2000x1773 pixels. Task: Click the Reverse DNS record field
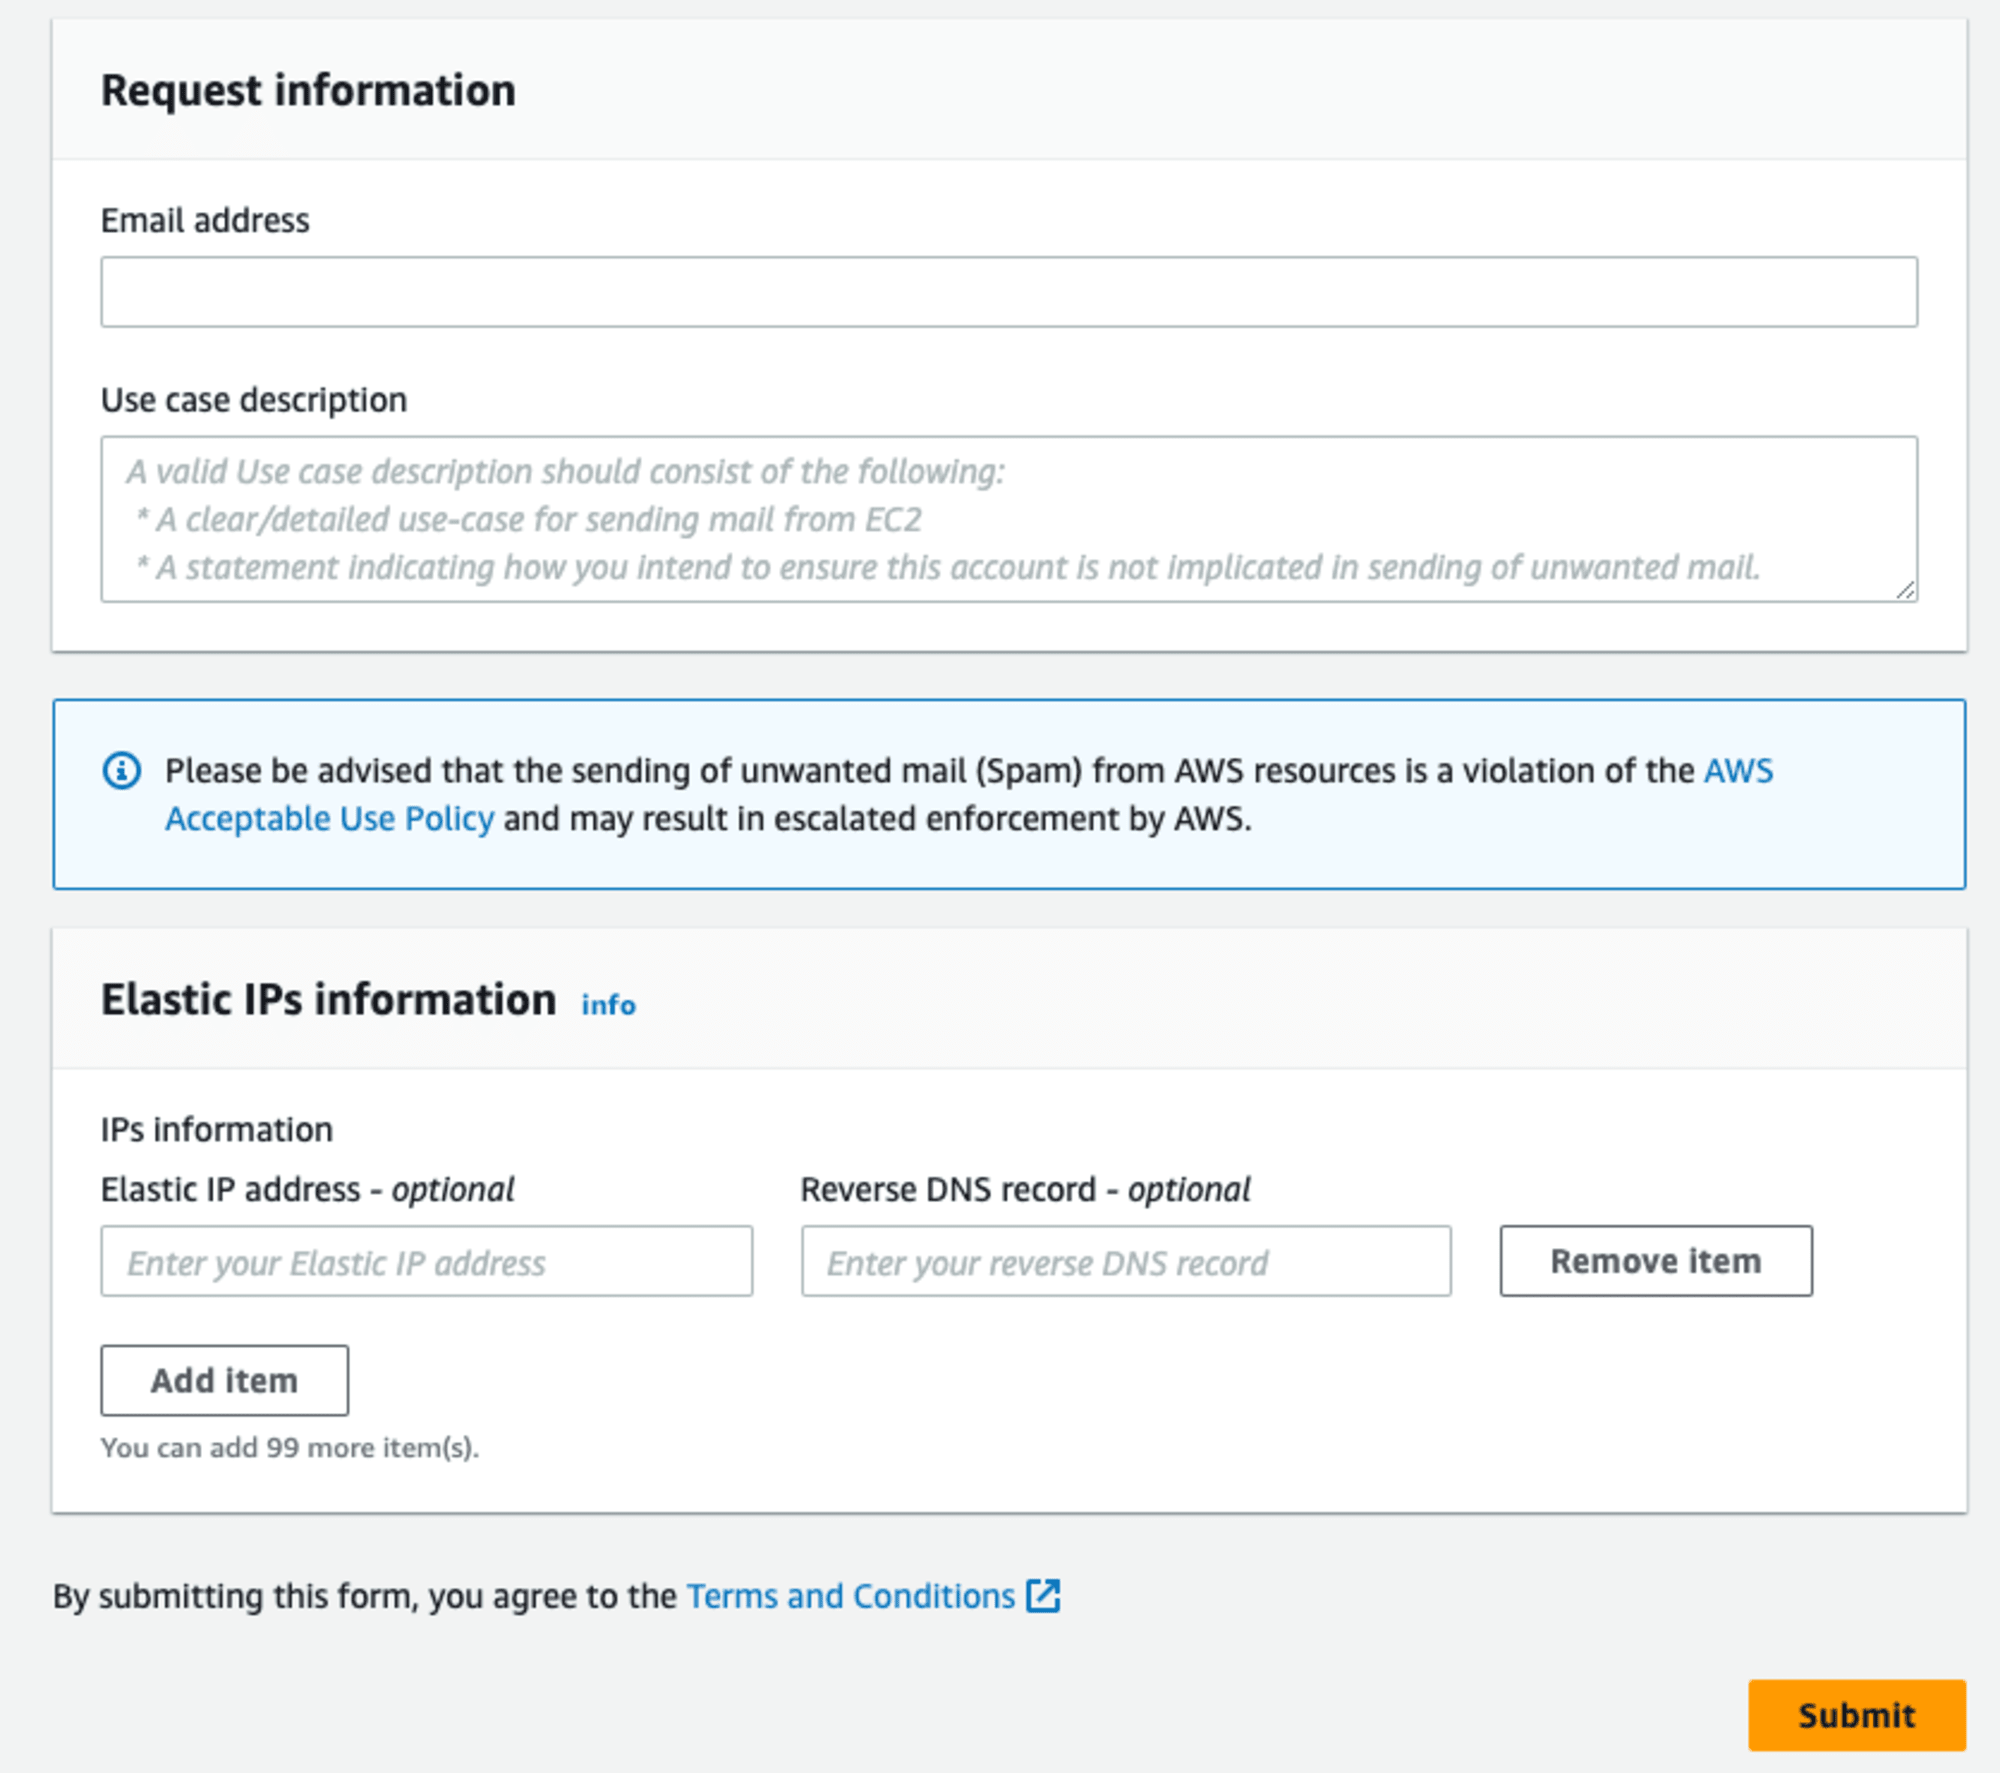tap(1126, 1261)
